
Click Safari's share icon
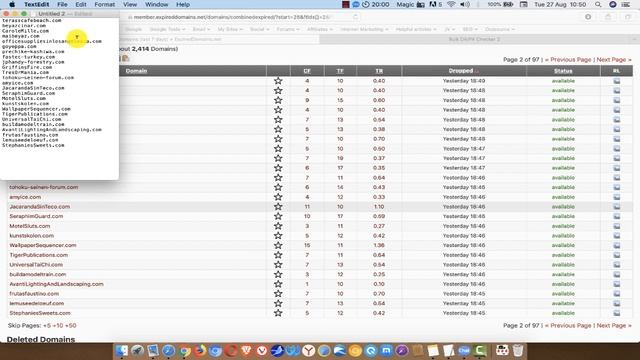608,17
